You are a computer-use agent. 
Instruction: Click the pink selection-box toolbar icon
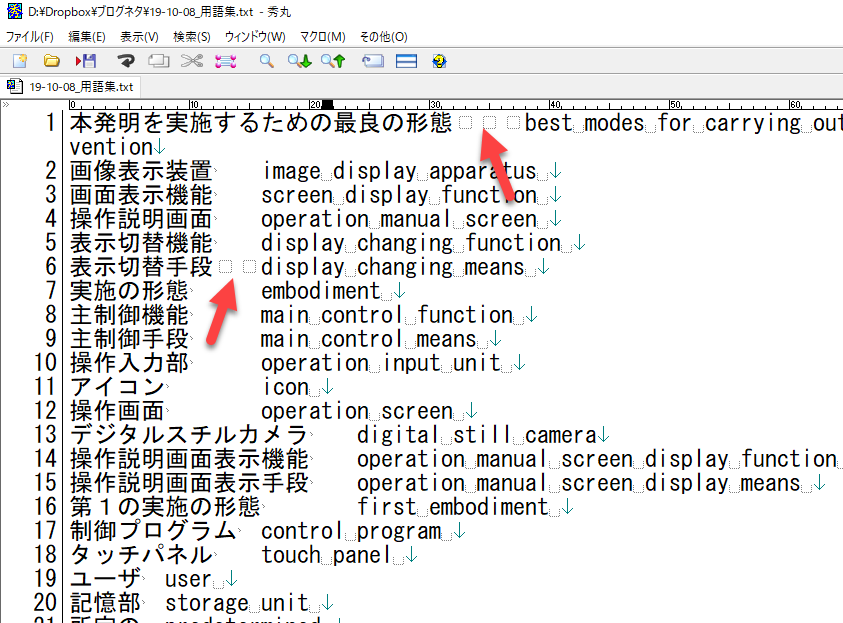click(226, 61)
